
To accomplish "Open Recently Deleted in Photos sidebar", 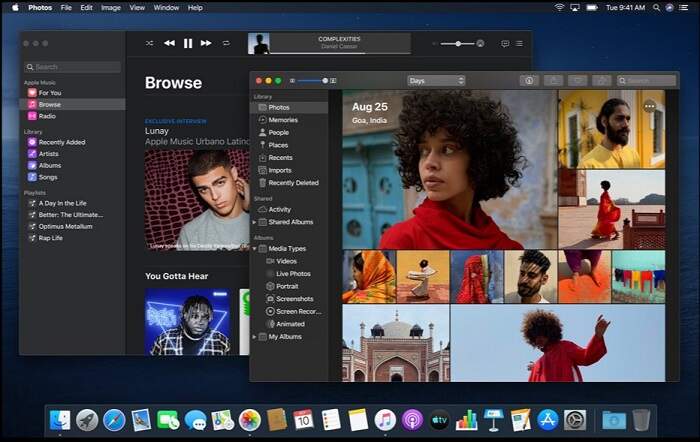I will 292,183.
